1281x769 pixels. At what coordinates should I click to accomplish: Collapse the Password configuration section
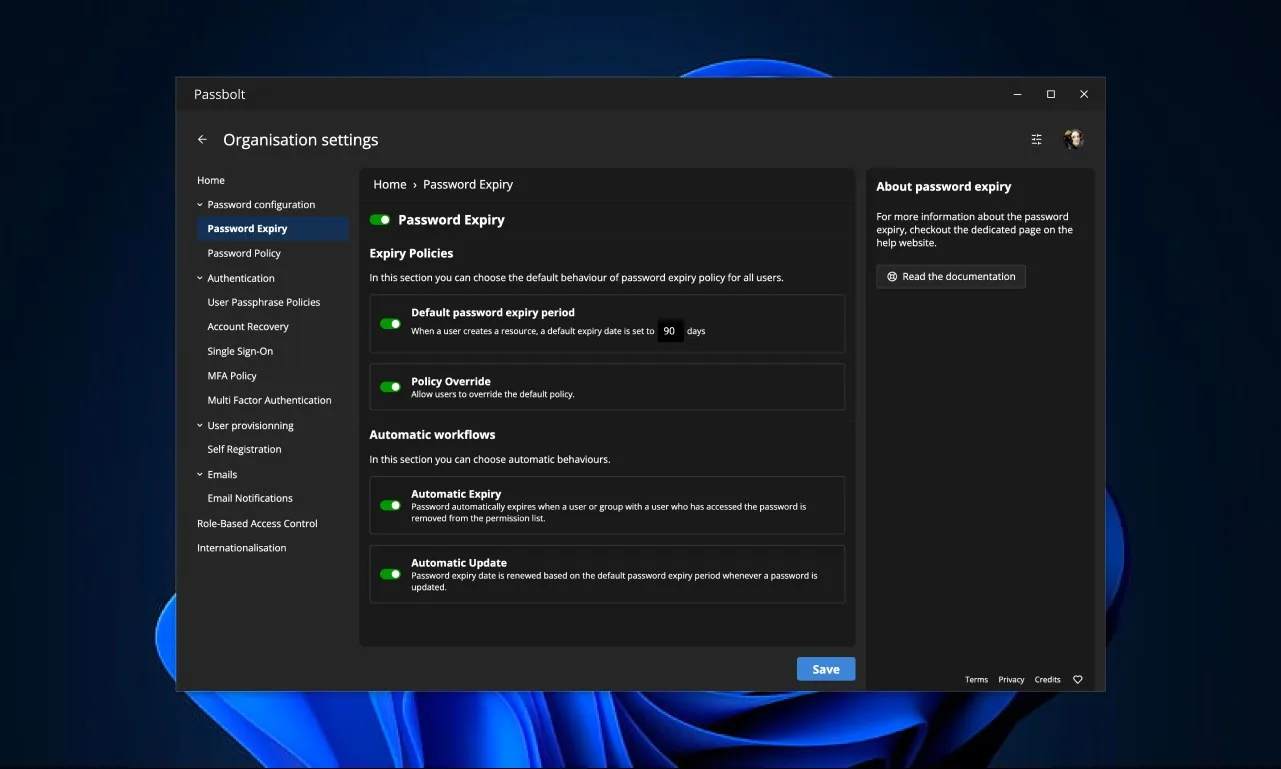coord(200,205)
